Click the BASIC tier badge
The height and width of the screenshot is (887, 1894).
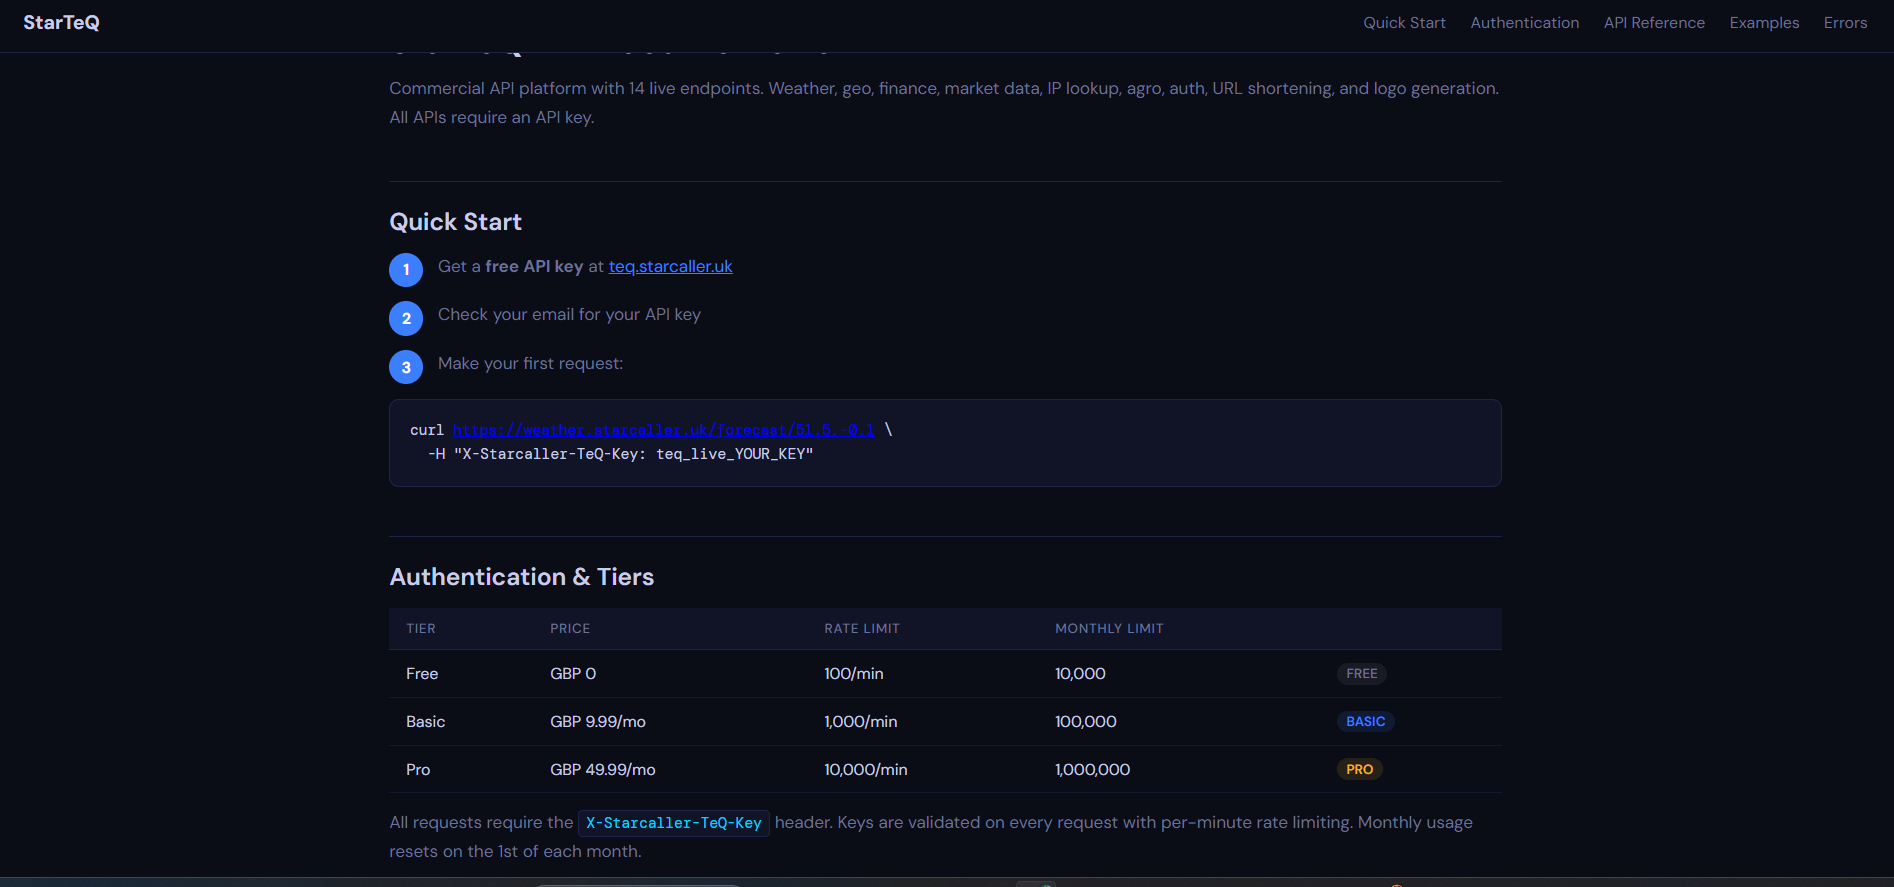click(1365, 722)
